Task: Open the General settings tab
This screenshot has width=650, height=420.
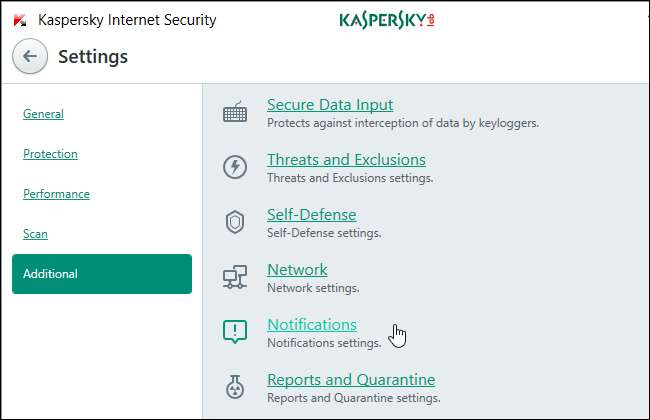Action: click(x=43, y=114)
